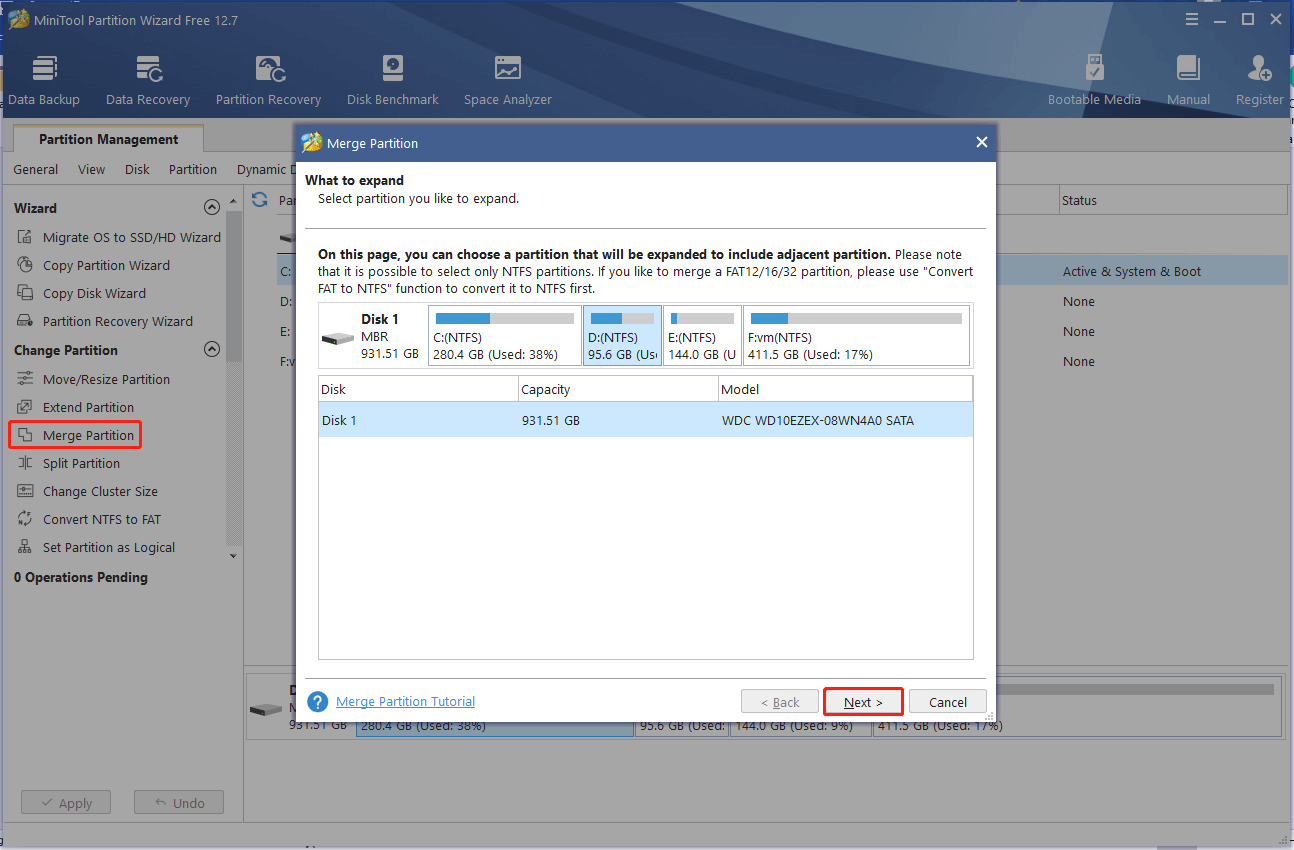Select the D:(NTFS) partition block

(622, 336)
